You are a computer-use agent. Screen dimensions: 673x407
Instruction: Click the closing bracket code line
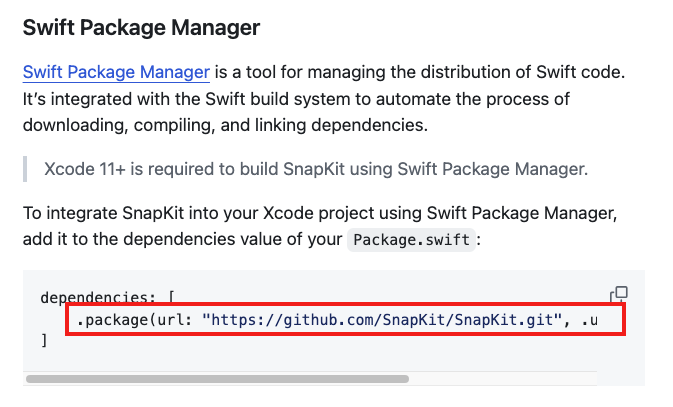tap(44, 341)
